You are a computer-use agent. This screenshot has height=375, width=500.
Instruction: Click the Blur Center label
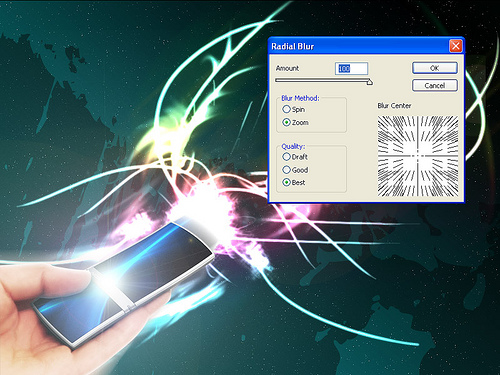[x=394, y=106]
